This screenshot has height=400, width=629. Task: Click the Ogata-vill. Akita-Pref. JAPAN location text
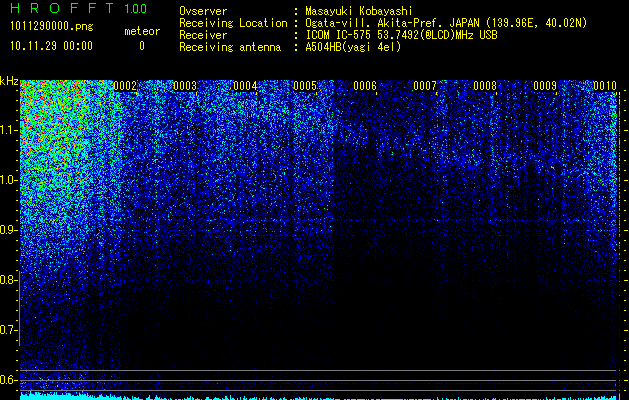pyautogui.click(x=446, y=23)
